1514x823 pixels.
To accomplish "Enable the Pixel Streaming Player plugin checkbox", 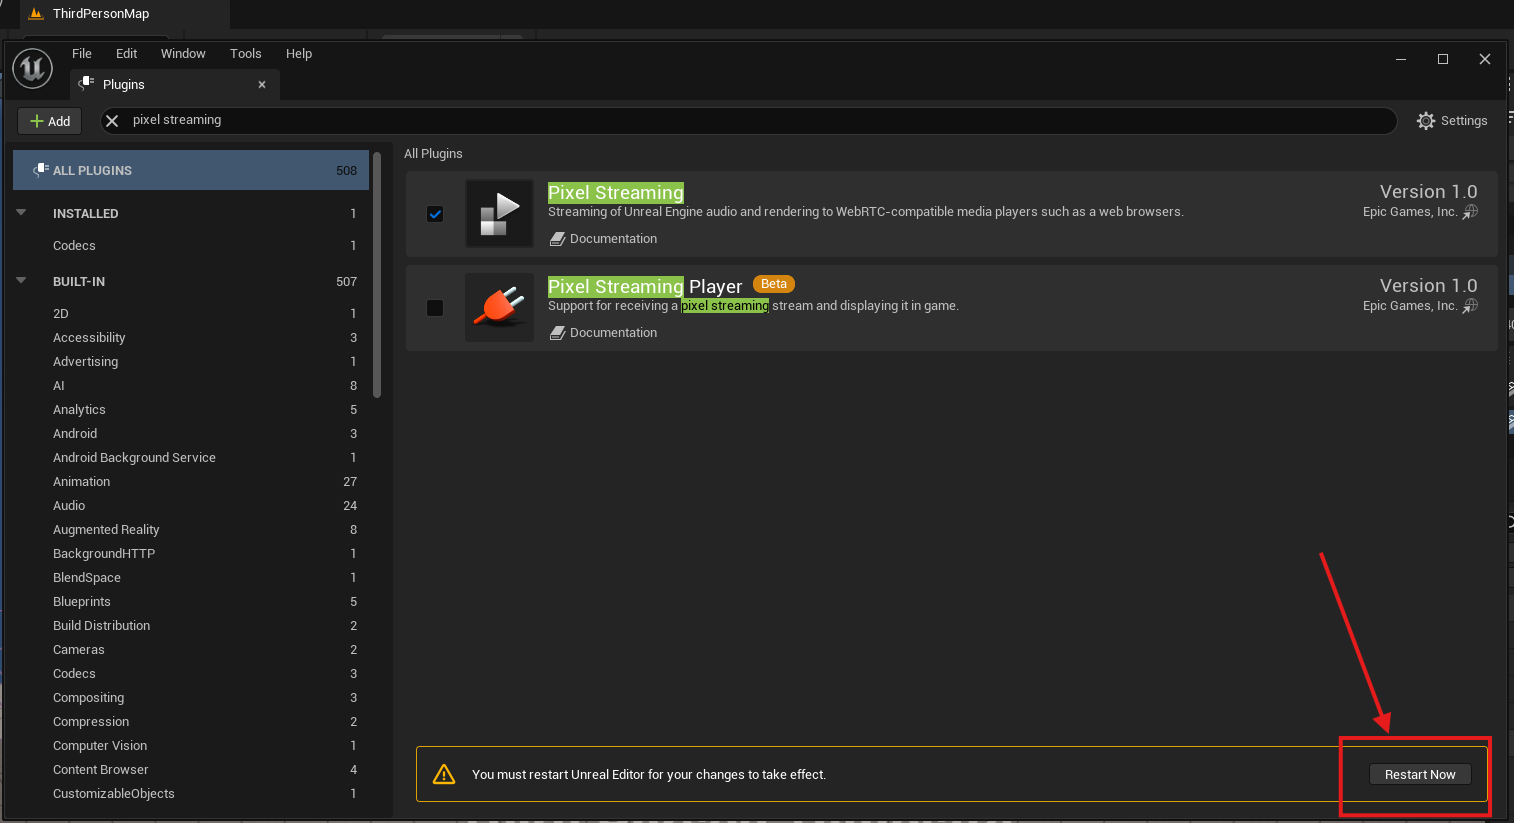I will point(435,308).
